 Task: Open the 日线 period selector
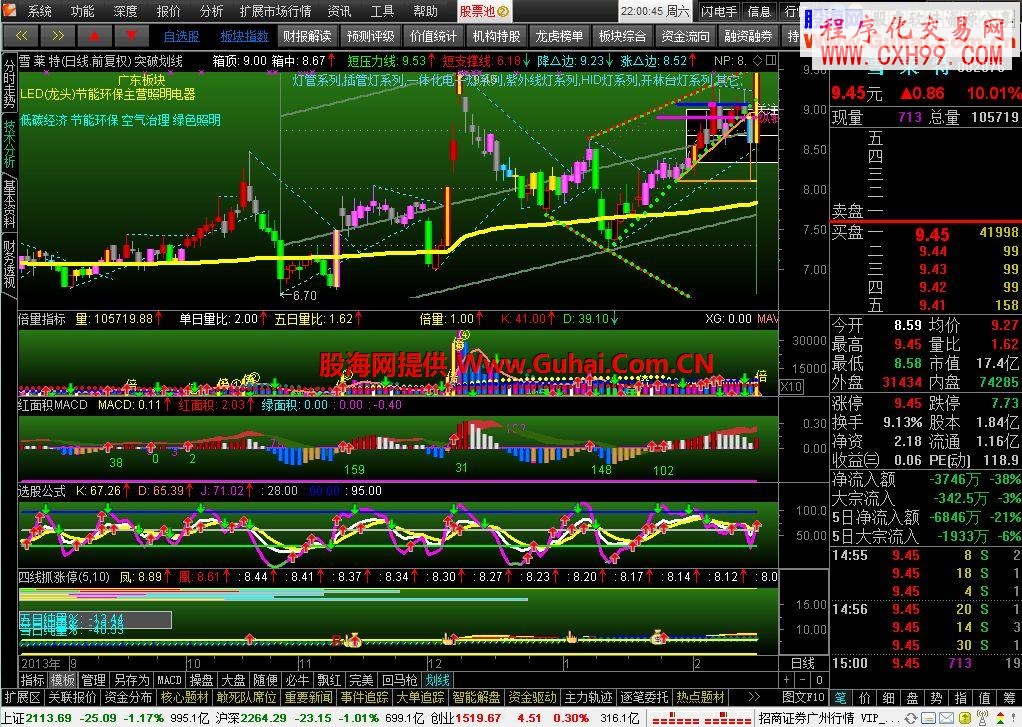[x=802, y=663]
